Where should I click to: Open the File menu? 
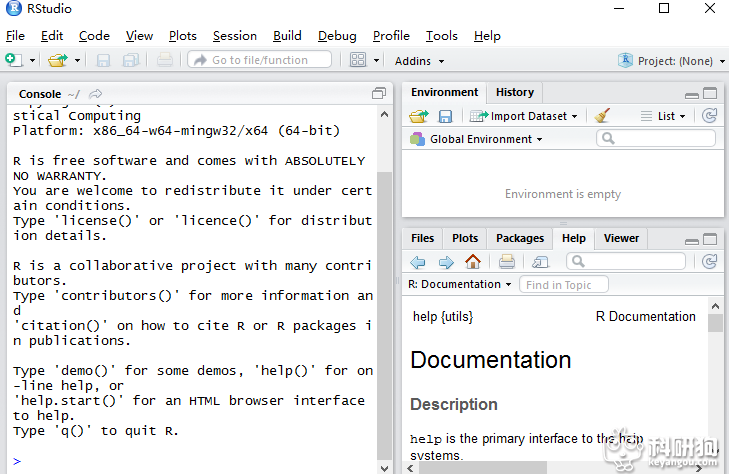pos(15,36)
